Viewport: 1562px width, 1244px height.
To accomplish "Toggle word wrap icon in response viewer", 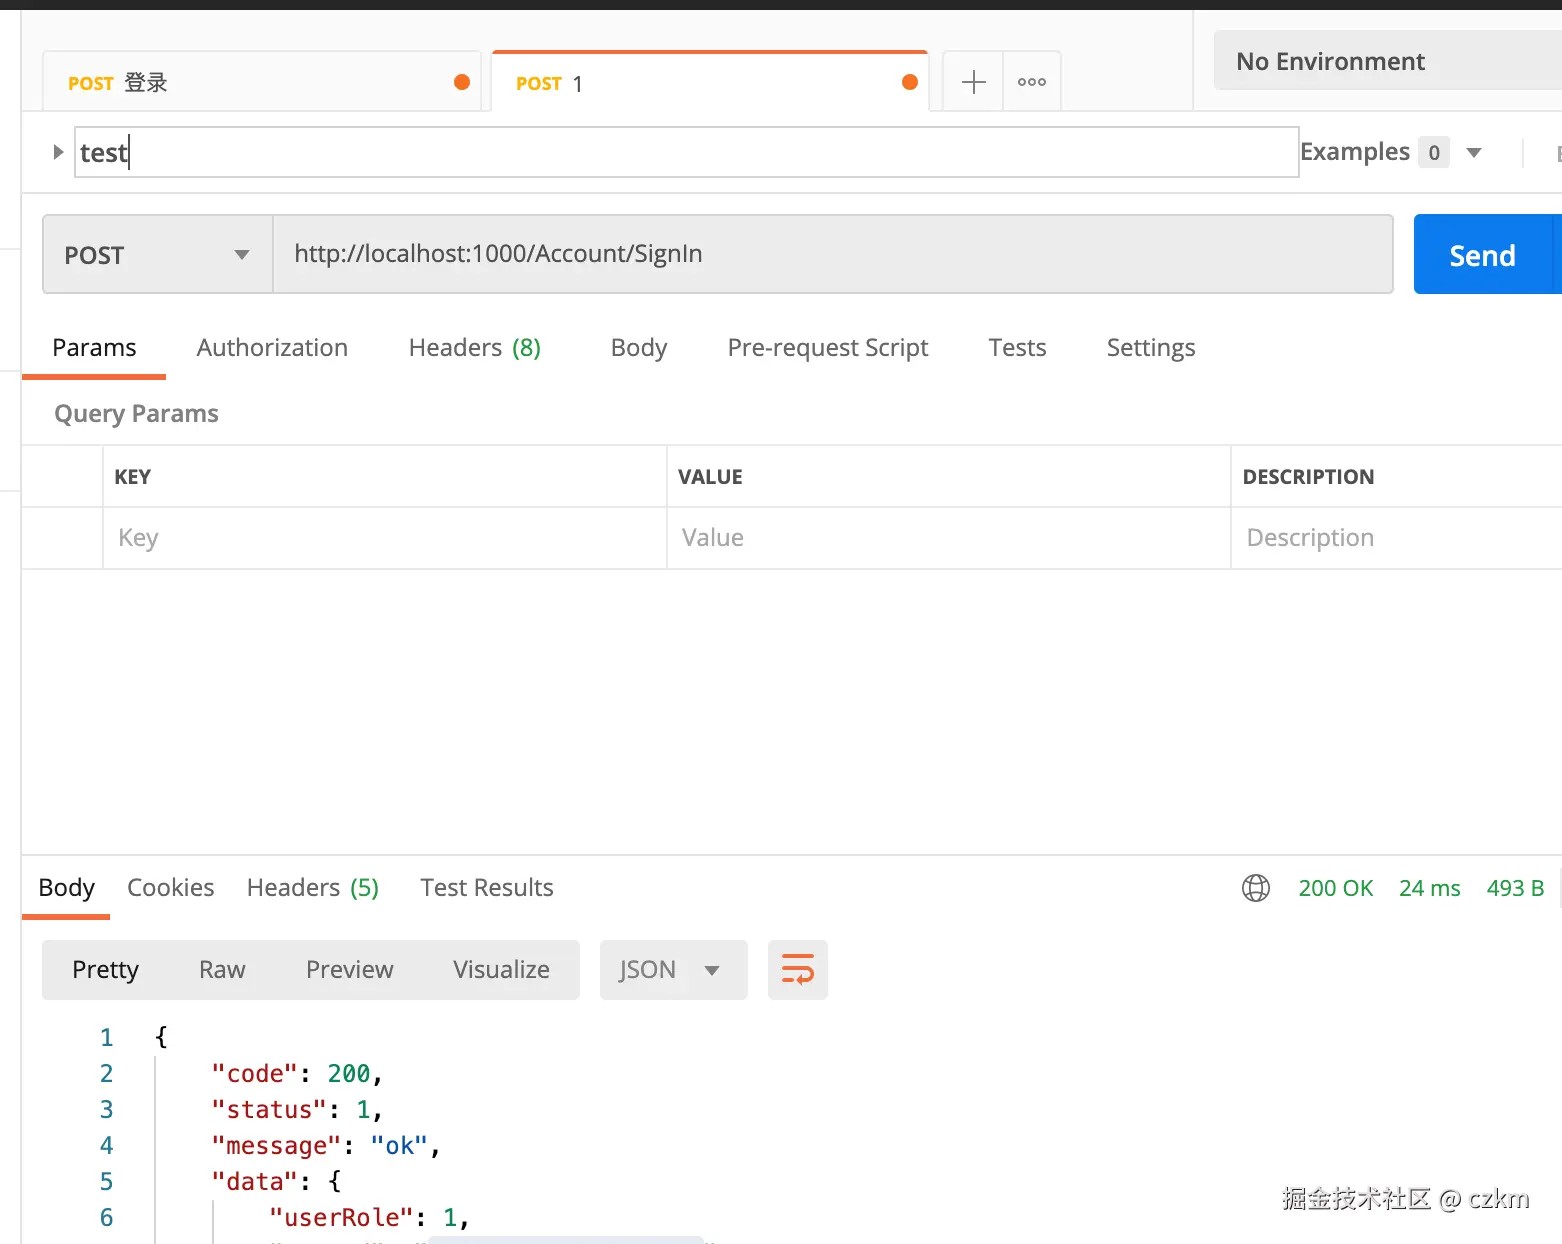I will pyautogui.click(x=798, y=969).
